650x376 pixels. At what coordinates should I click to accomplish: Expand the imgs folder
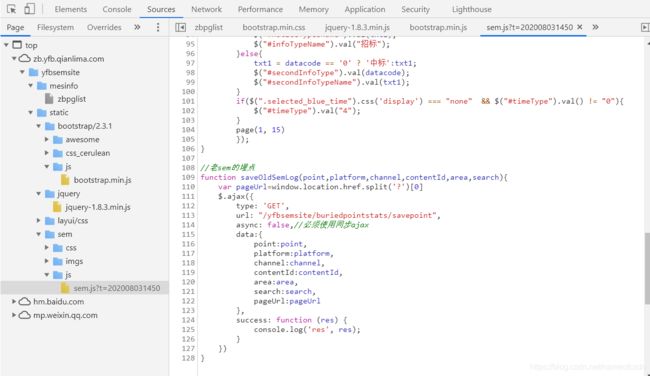pos(47,261)
